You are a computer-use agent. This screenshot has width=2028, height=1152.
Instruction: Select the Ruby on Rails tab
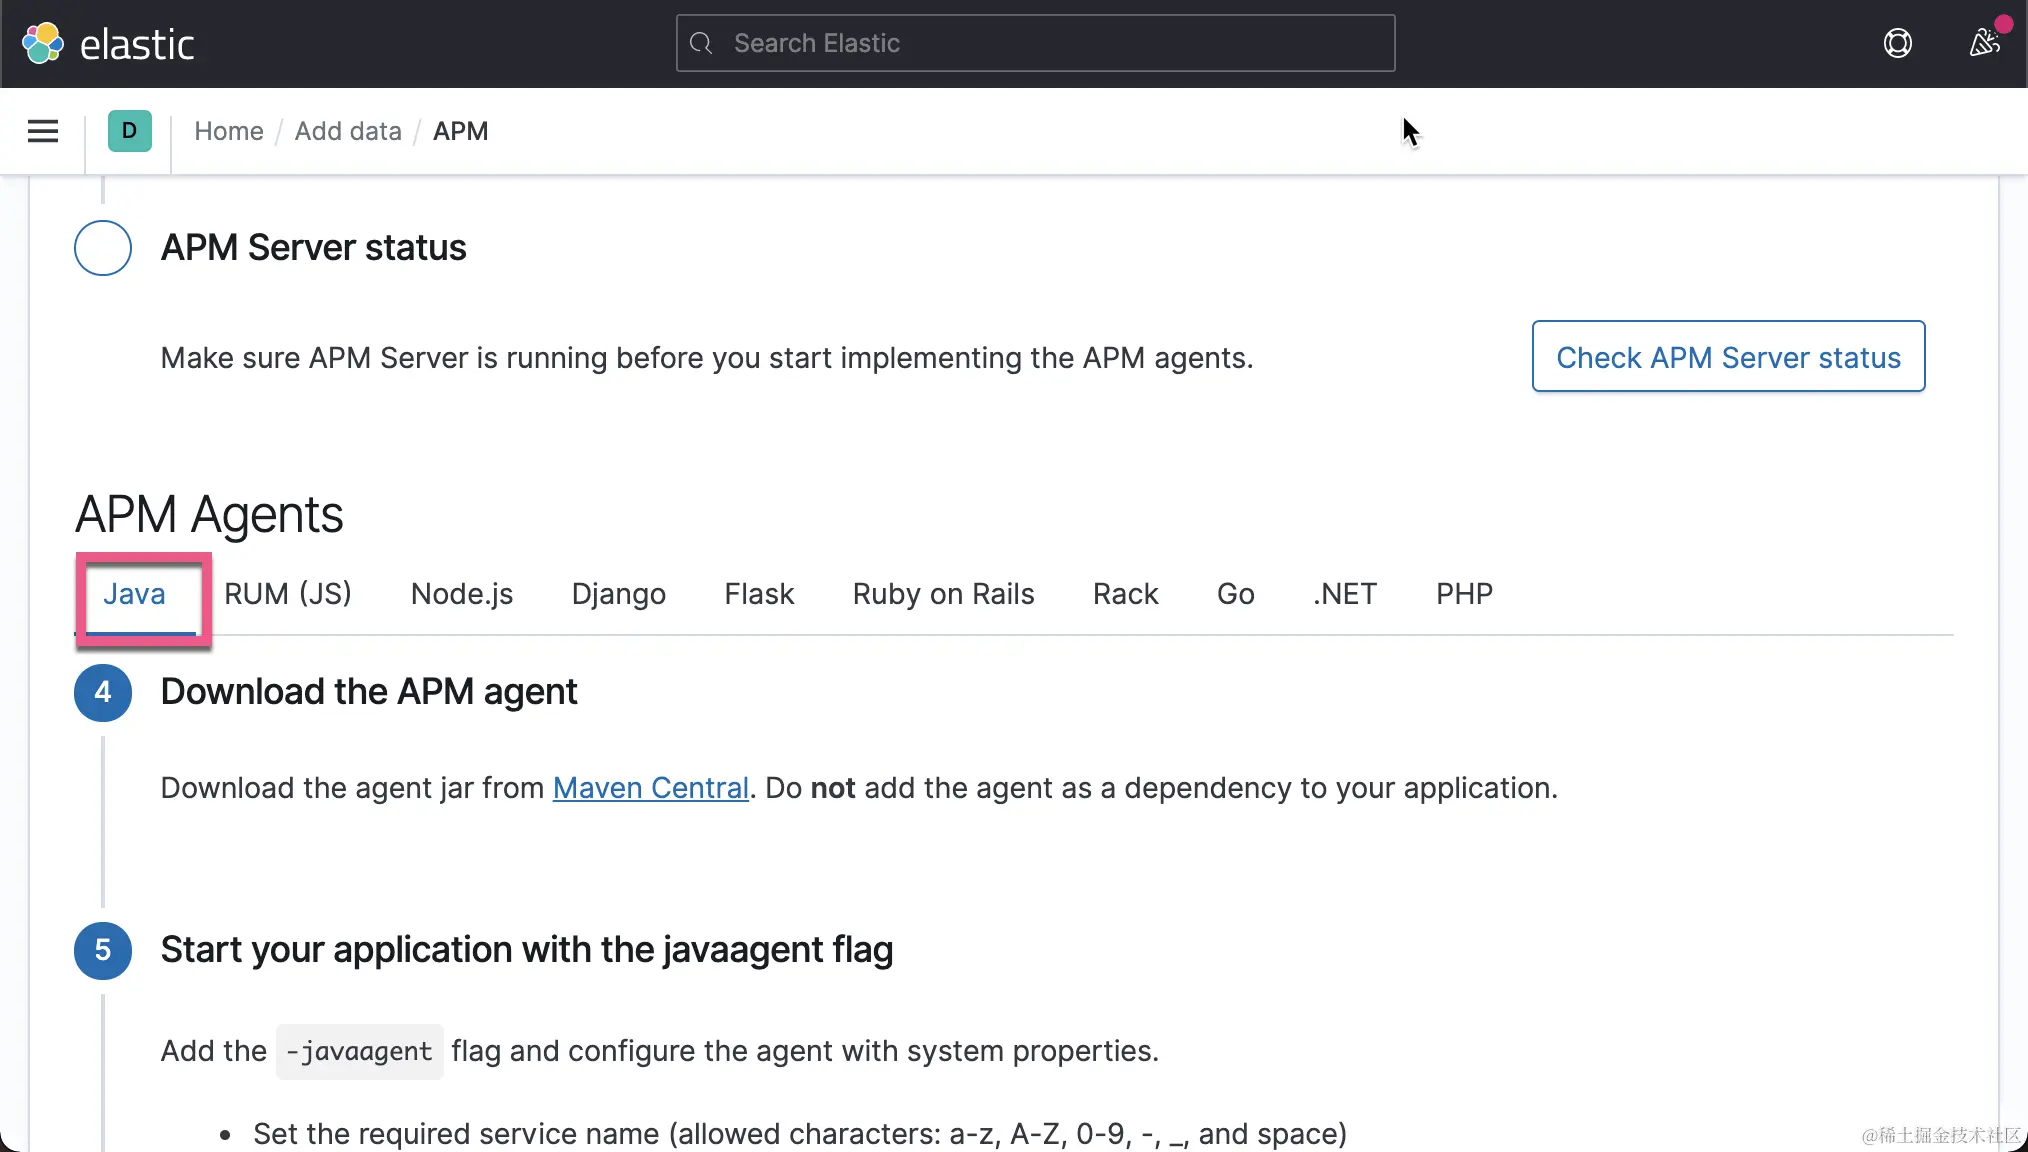tap(943, 594)
